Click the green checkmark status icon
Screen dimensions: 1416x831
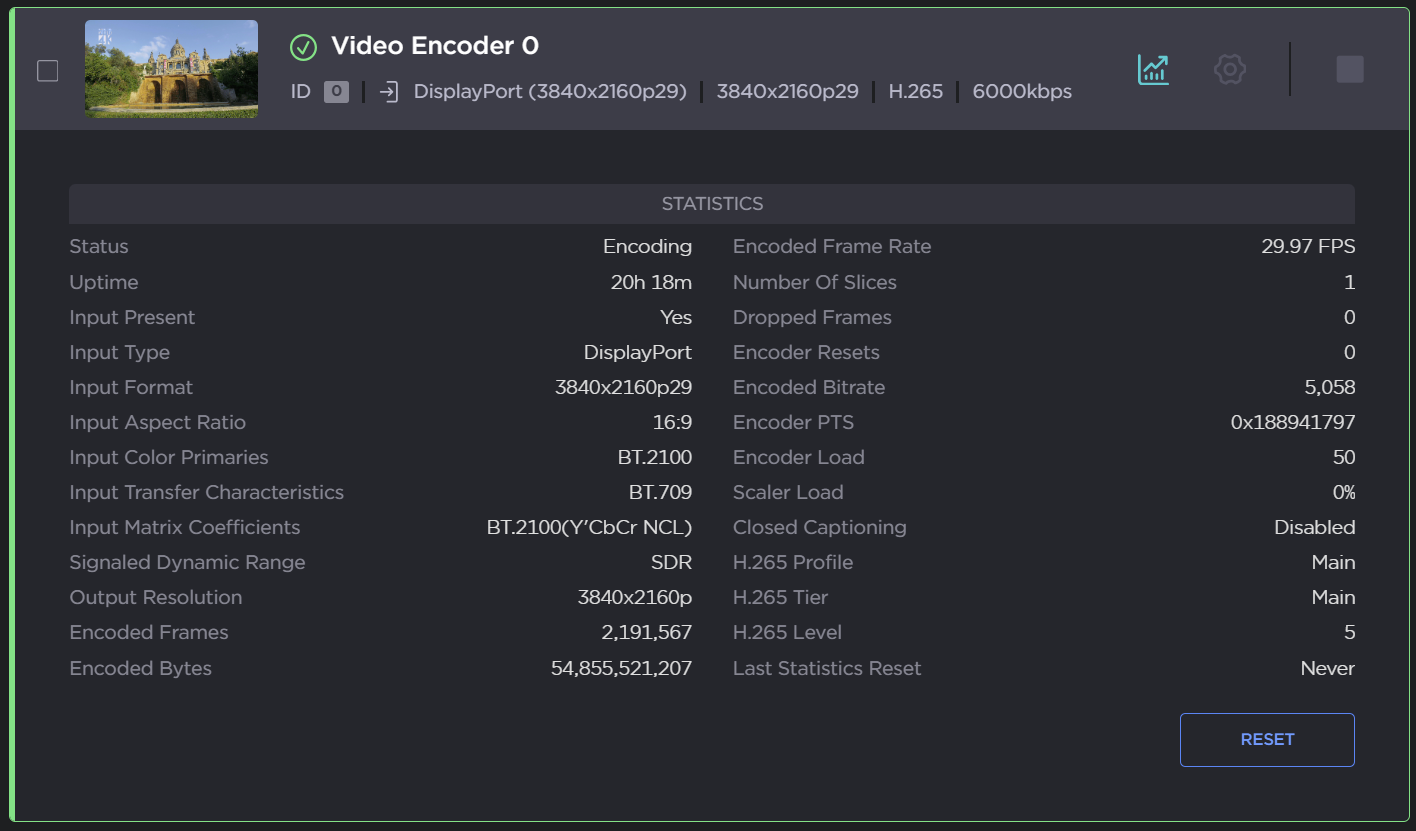coord(303,47)
